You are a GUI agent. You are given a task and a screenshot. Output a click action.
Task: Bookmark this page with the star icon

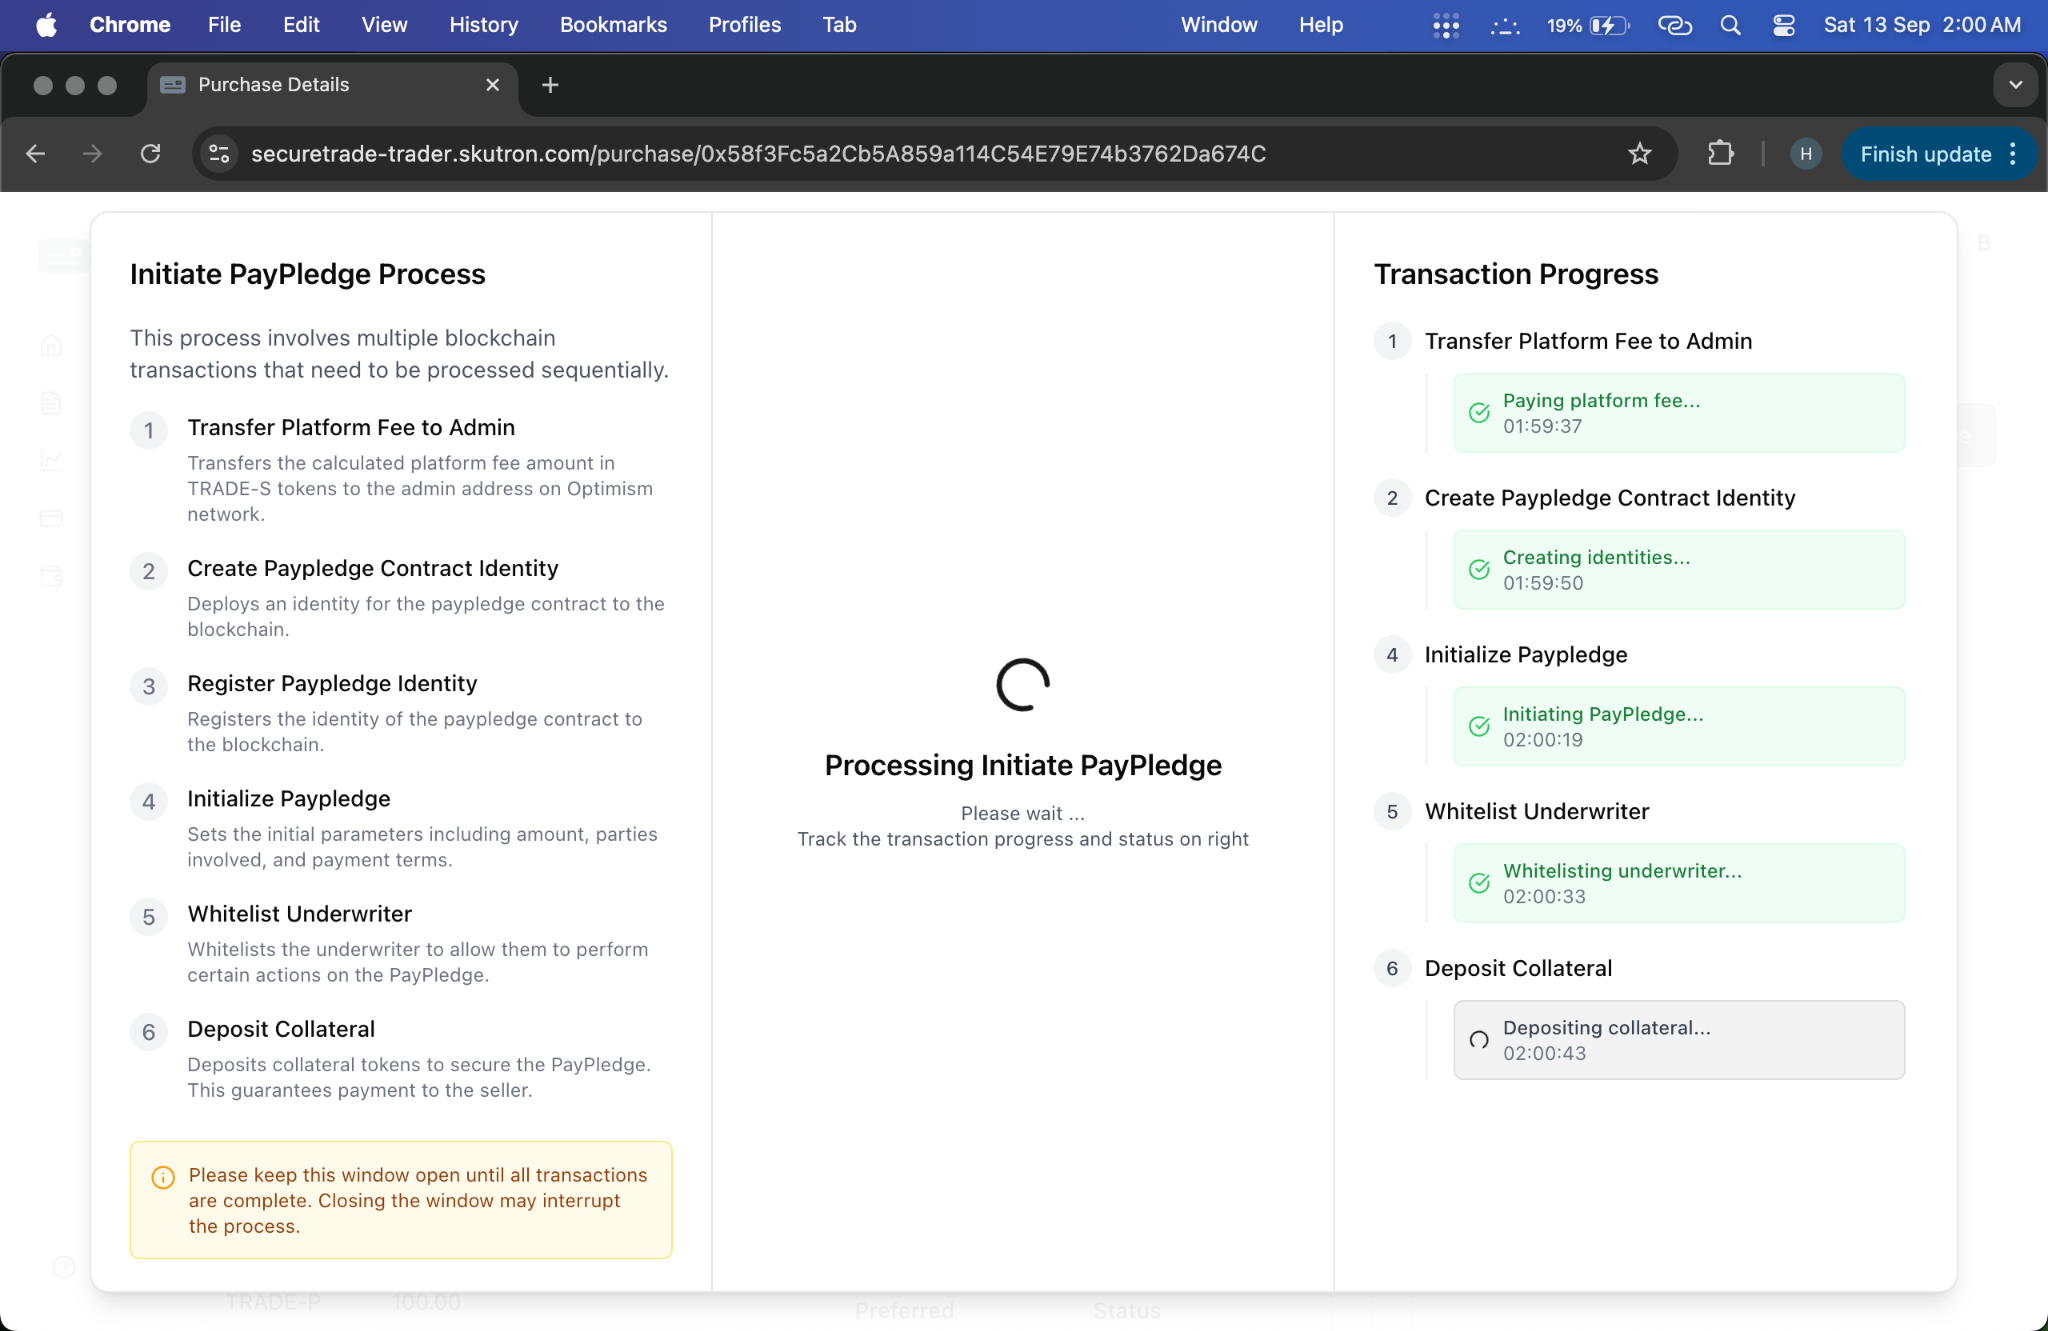pyautogui.click(x=1639, y=154)
